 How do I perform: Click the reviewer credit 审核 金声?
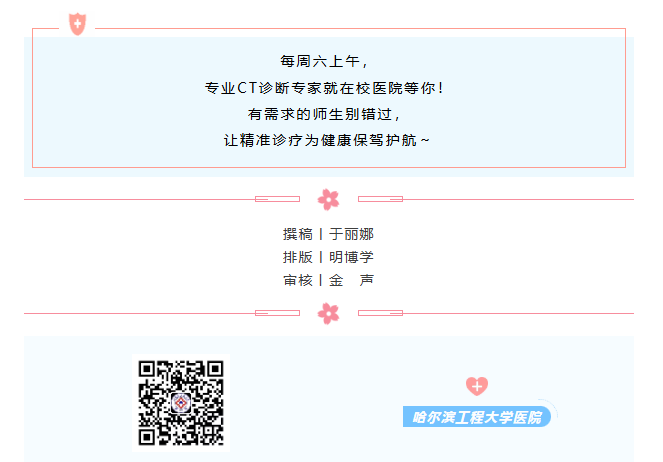[x=328, y=280]
